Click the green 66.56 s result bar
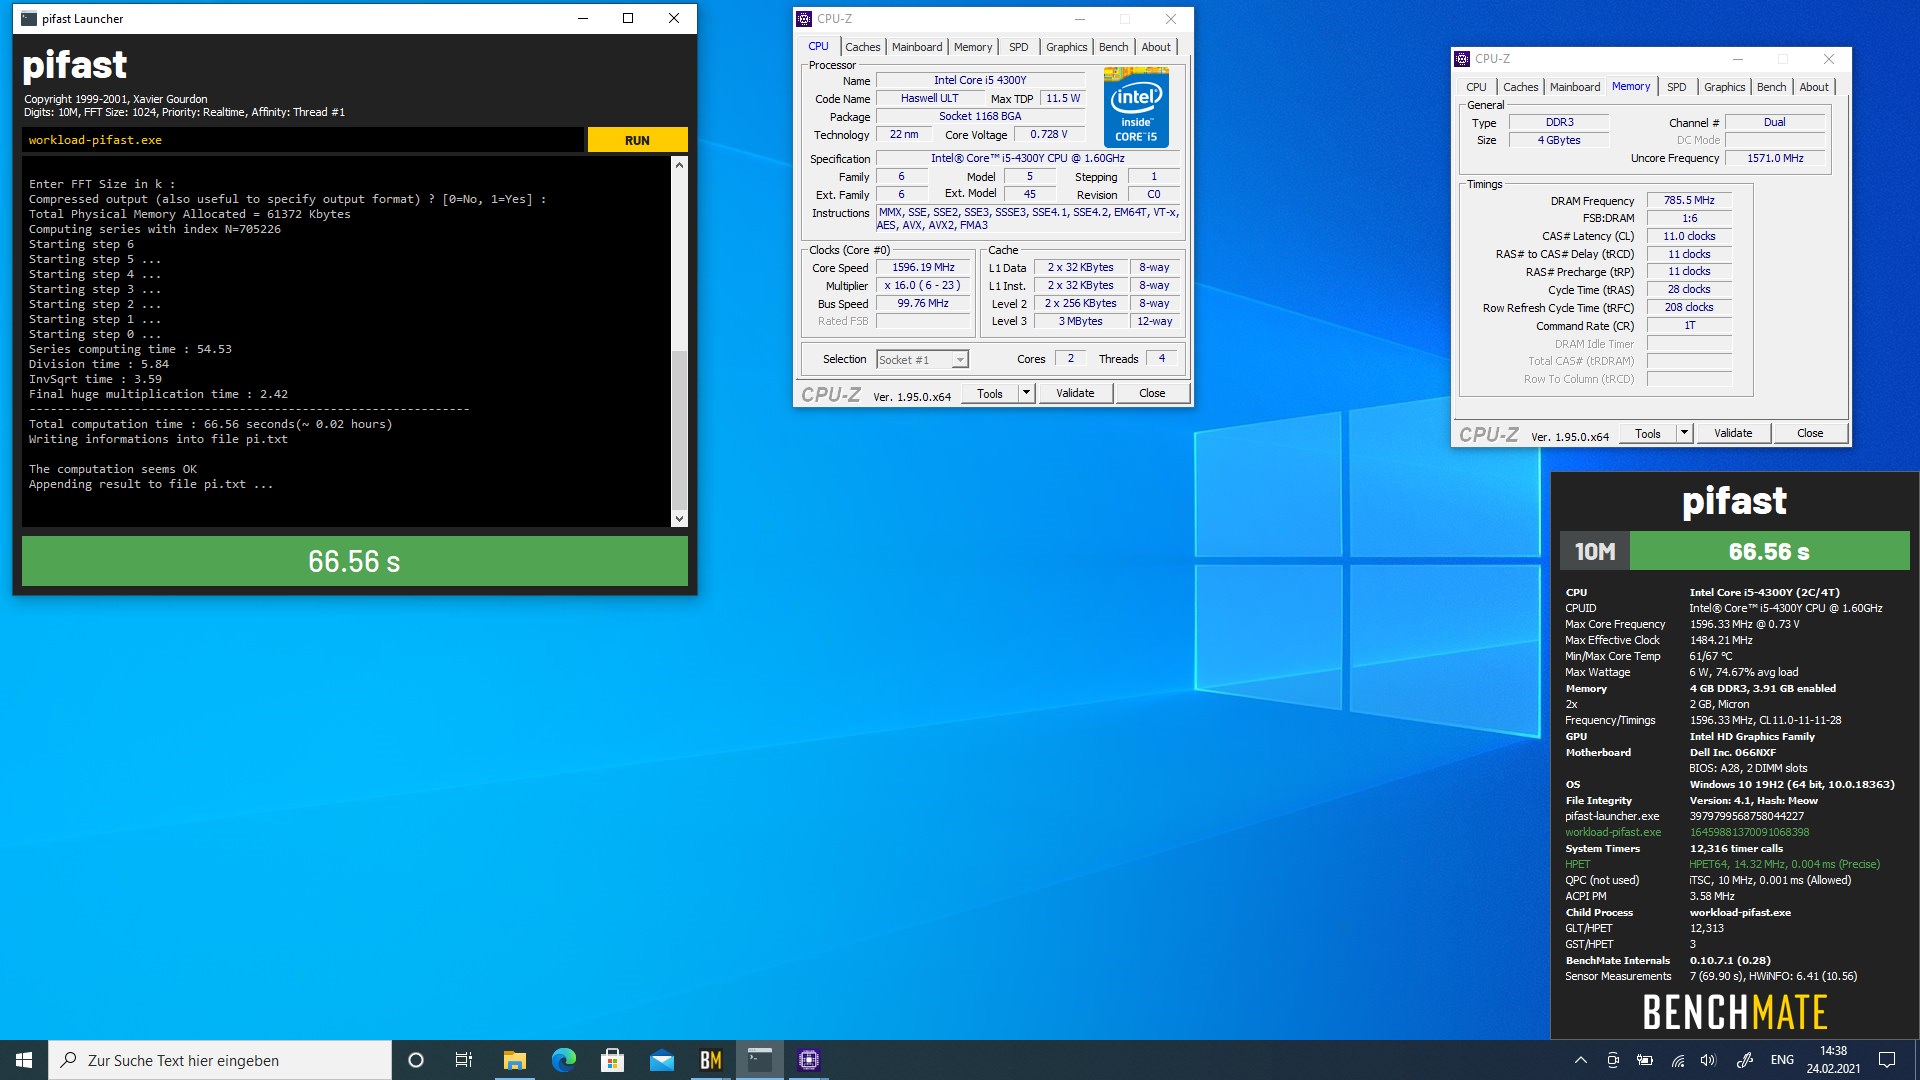Screen dimensions: 1920x1080 point(354,561)
